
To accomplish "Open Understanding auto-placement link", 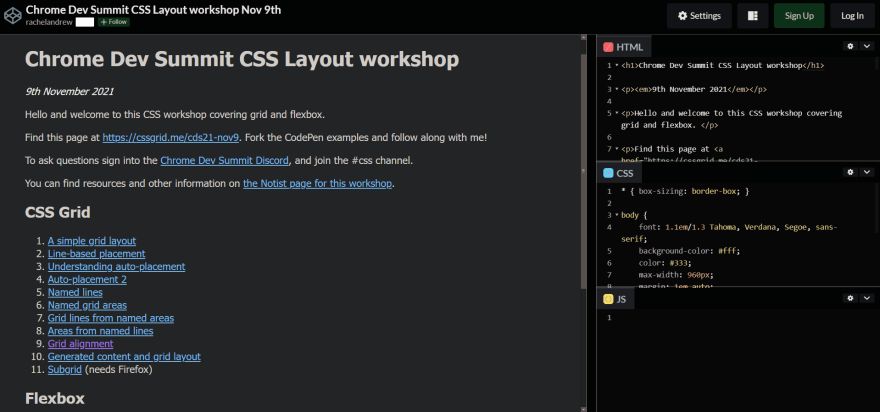I will tap(116, 267).
